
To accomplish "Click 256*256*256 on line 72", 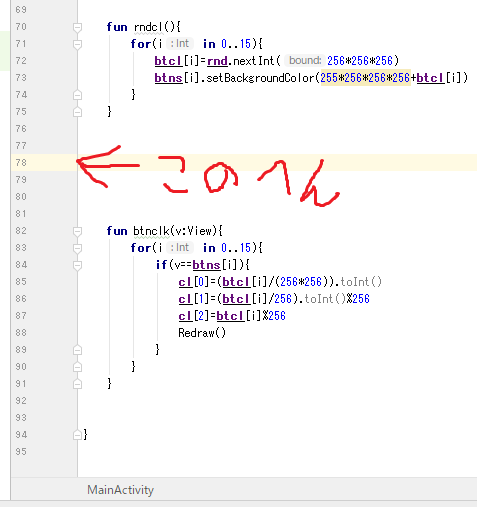I will click(x=360, y=61).
